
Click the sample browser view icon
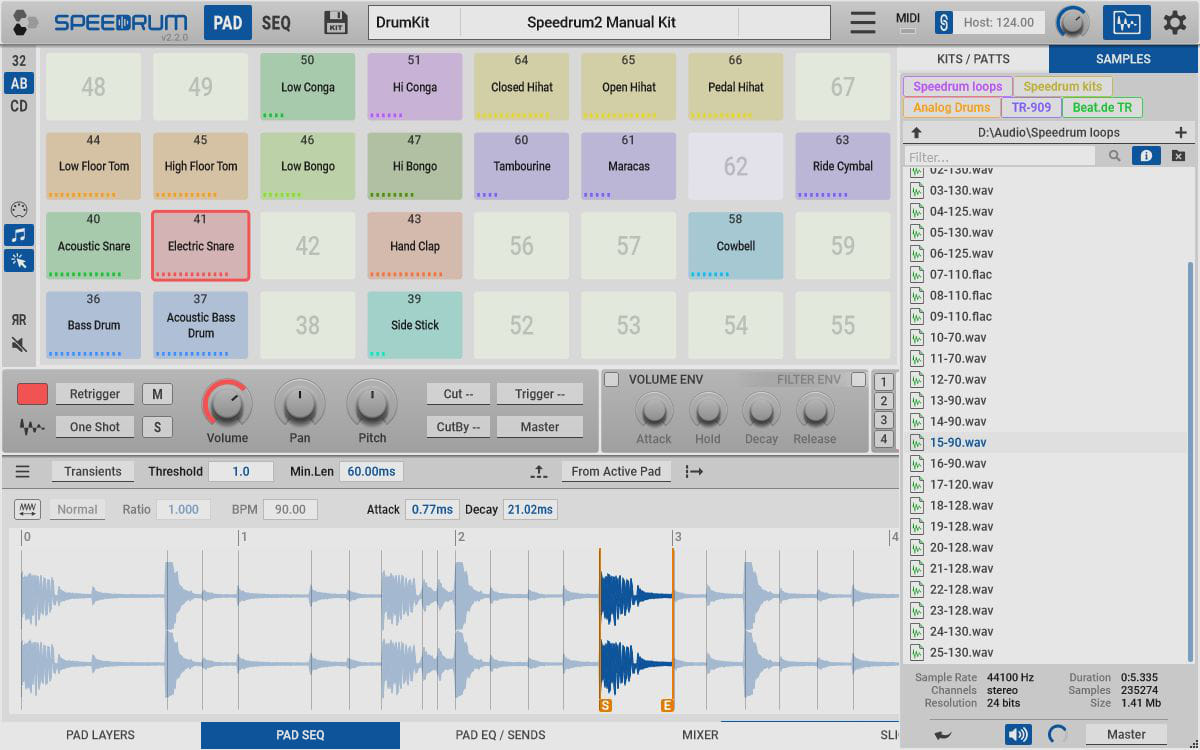click(1127, 22)
